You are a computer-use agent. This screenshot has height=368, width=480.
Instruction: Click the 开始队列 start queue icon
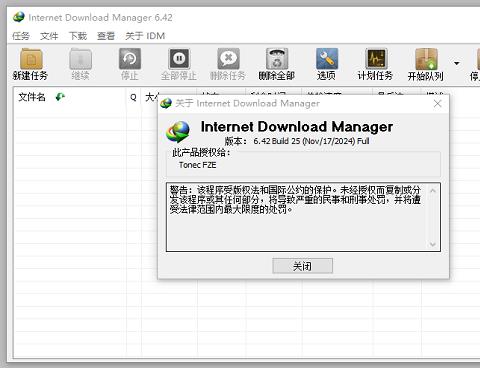coord(426,59)
